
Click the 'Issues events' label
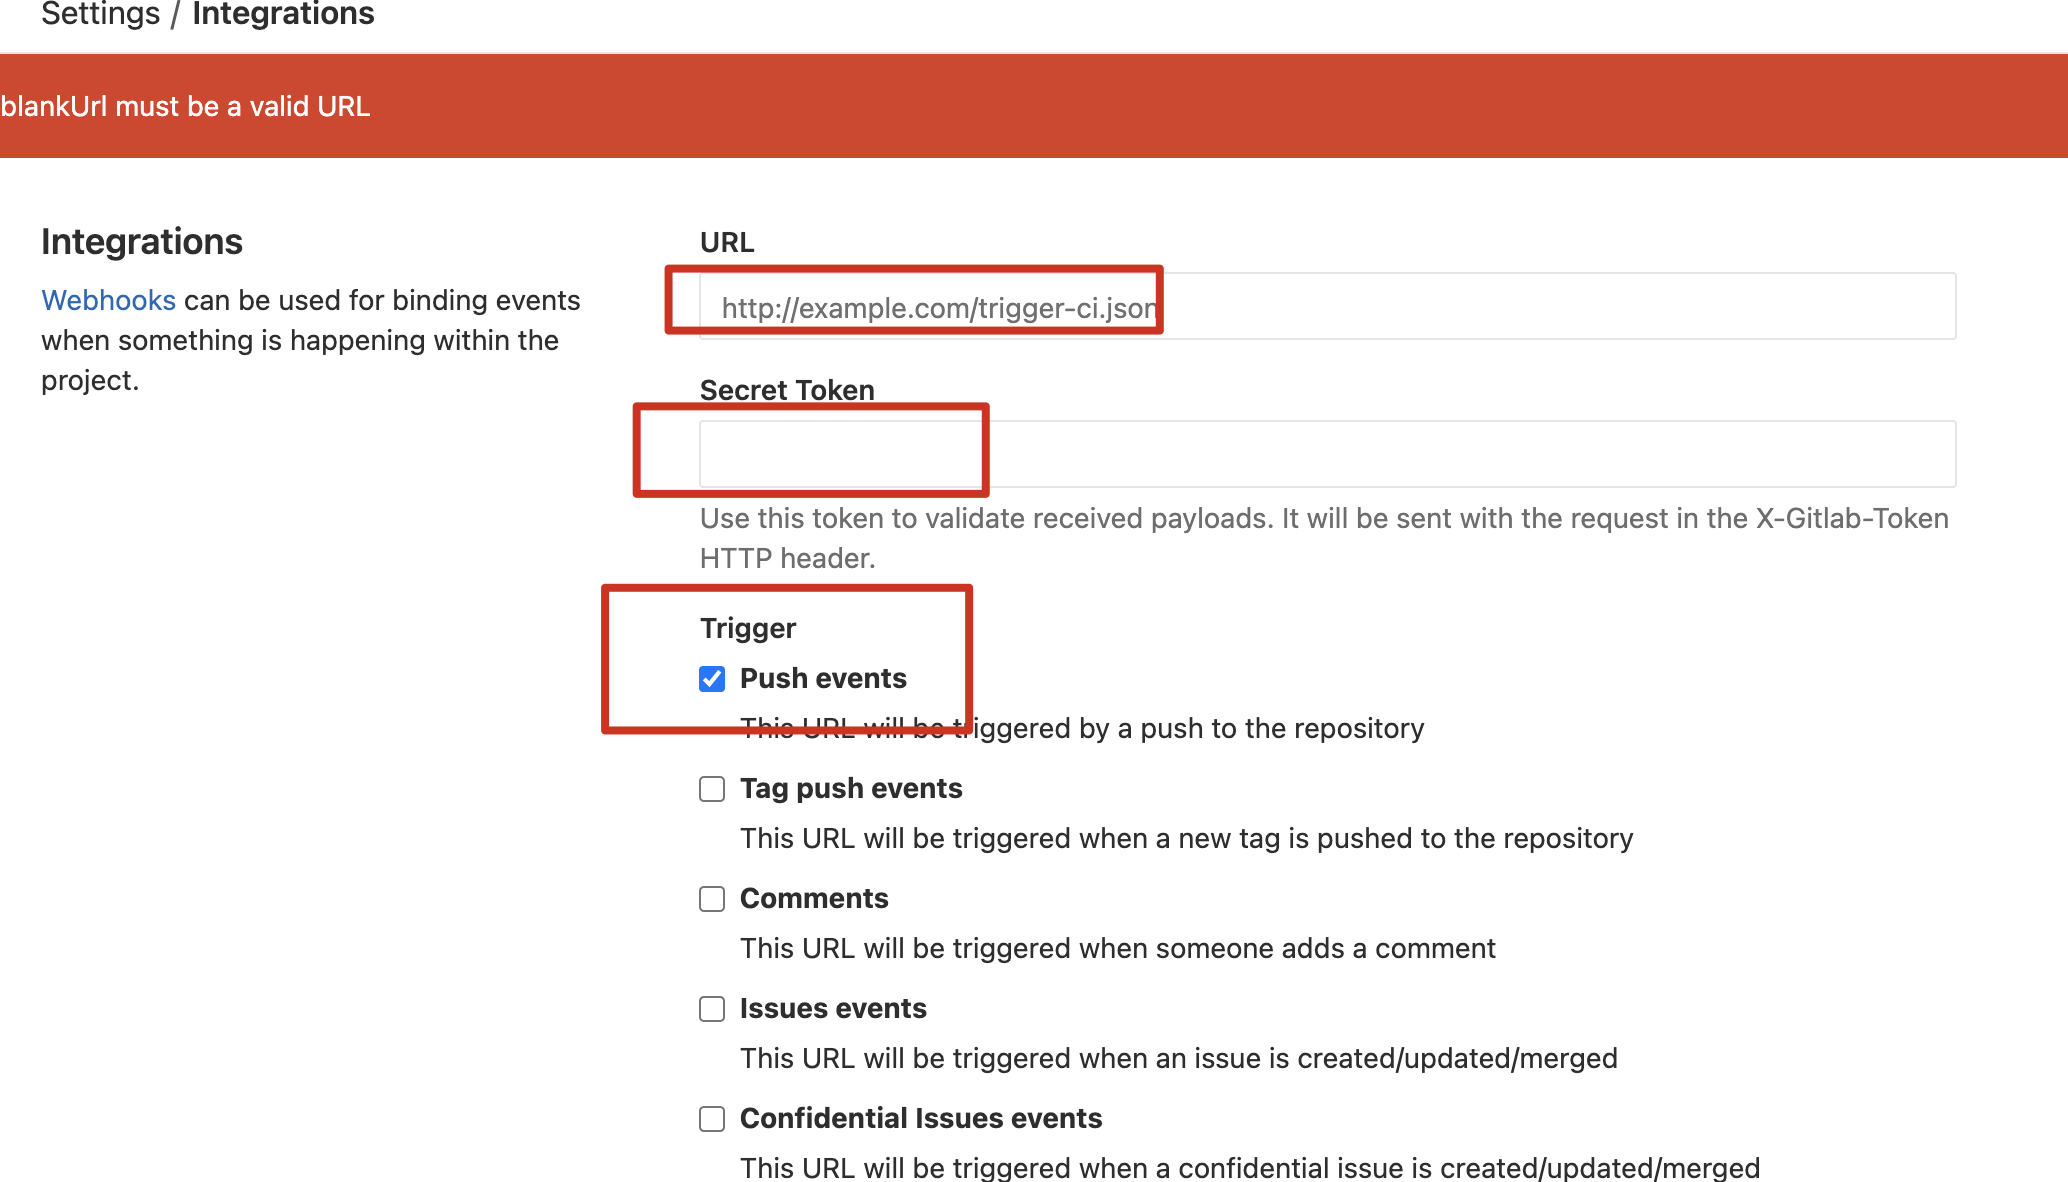tap(833, 1008)
